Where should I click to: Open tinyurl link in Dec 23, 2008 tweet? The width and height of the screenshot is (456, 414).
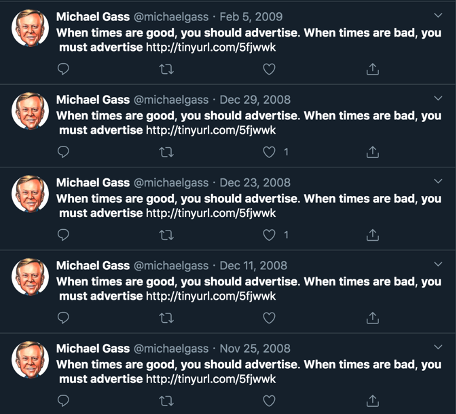point(211,213)
